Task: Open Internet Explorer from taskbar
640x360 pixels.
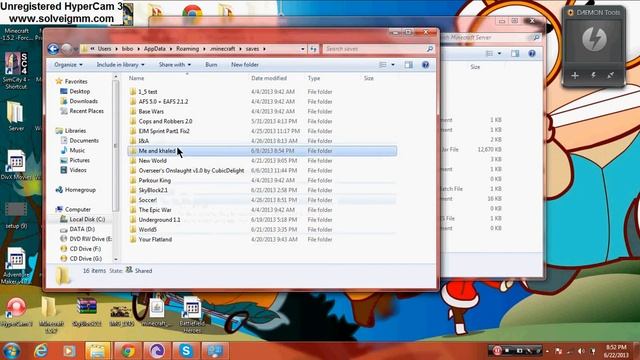Action: point(41,351)
